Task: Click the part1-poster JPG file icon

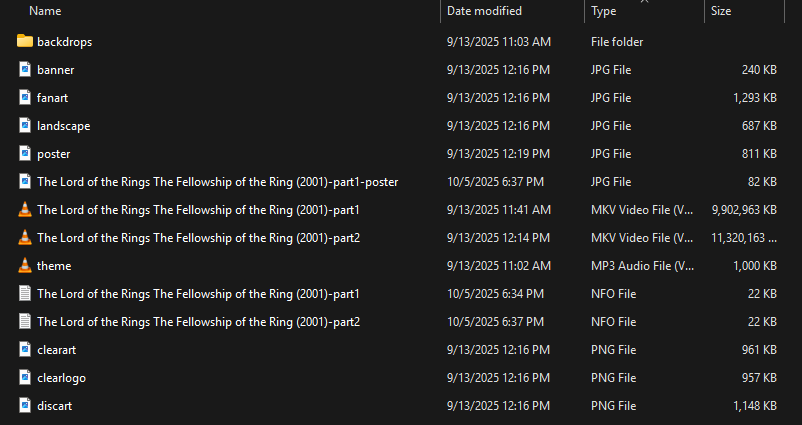Action: pyautogui.click(x=25, y=182)
